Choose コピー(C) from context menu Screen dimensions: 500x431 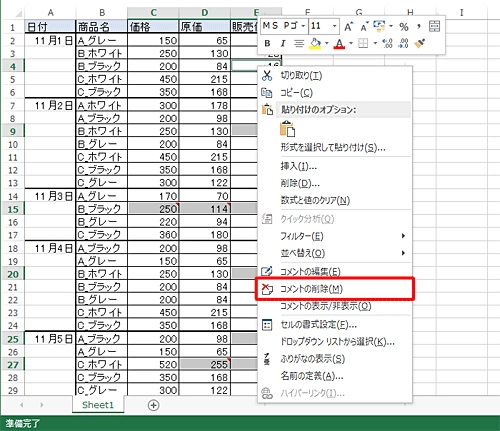pos(335,93)
